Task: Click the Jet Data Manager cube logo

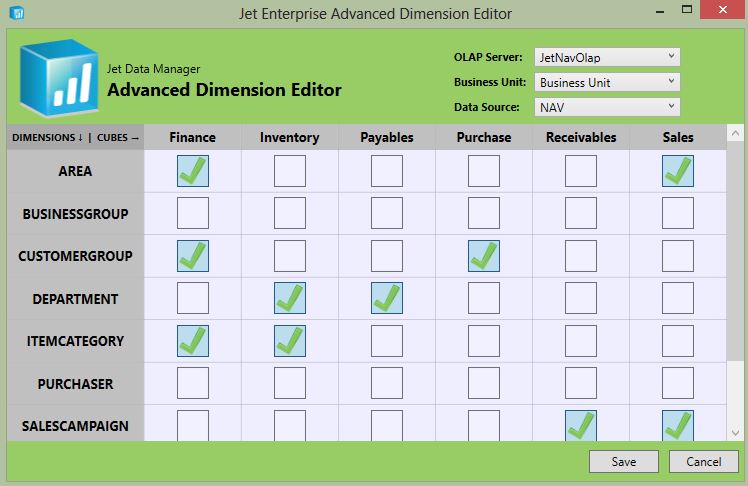Action: 58,78
